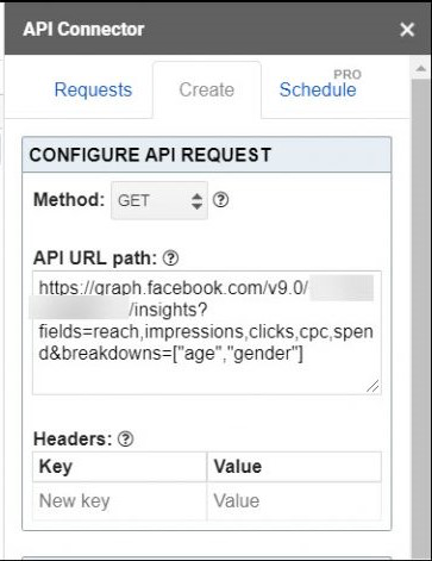The width and height of the screenshot is (433, 562).
Task: Click the API Connector title text
Action: (x=84, y=29)
